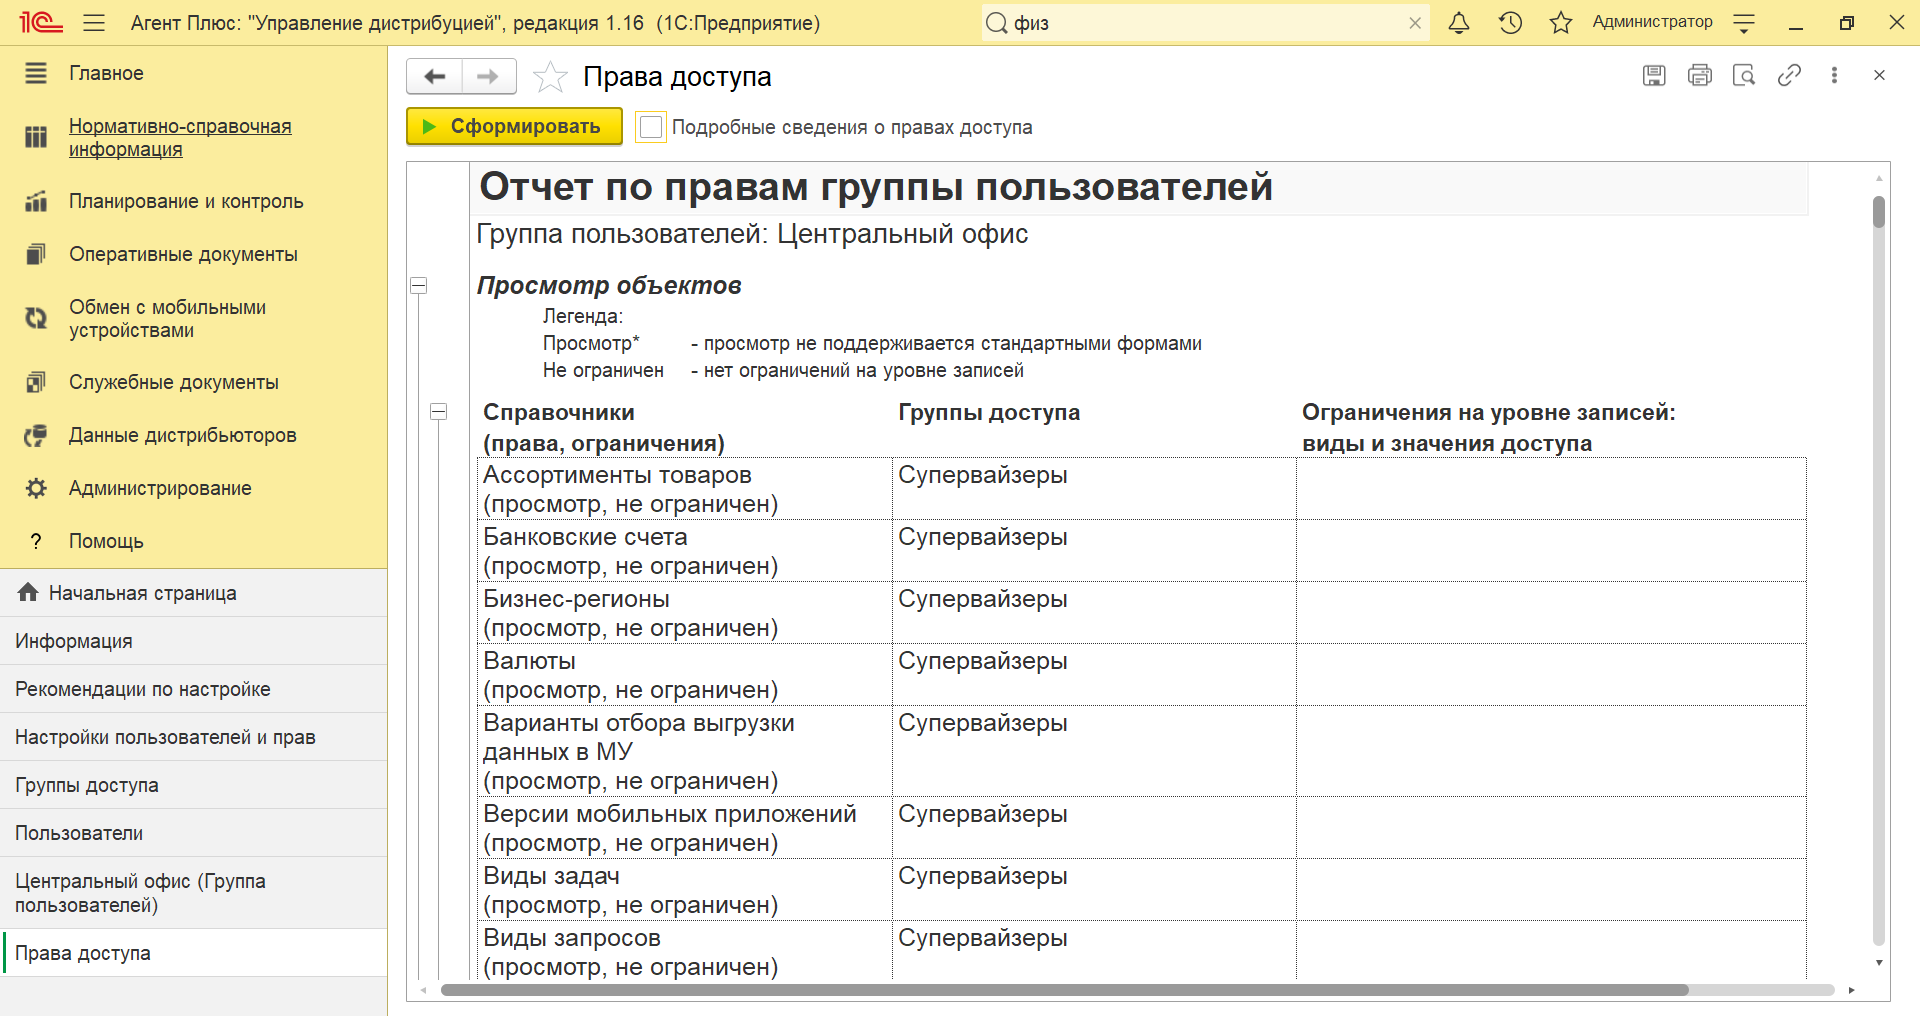This screenshot has height=1016, width=1920.
Task: Go back with the left arrow button
Action: click(x=435, y=76)
